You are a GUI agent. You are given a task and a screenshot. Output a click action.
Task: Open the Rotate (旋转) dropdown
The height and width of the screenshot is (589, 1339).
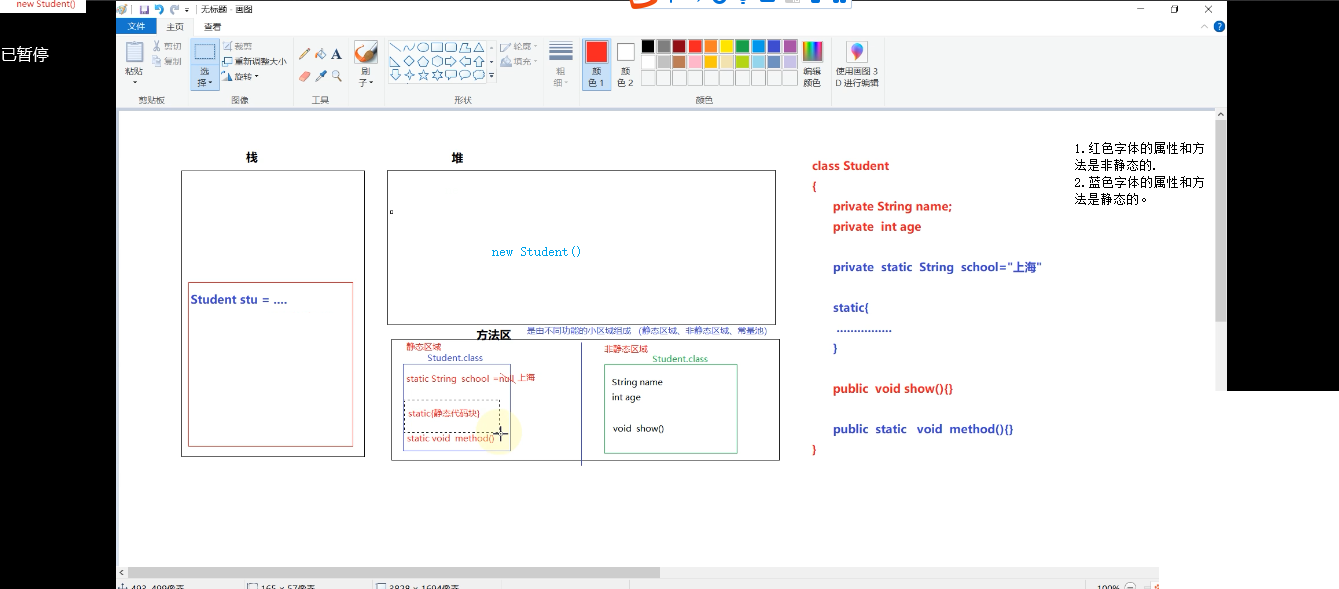coord(240,76)
